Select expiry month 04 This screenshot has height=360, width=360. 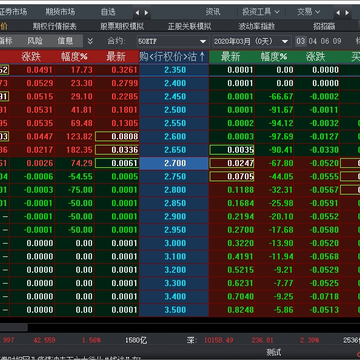click(313, 41)
